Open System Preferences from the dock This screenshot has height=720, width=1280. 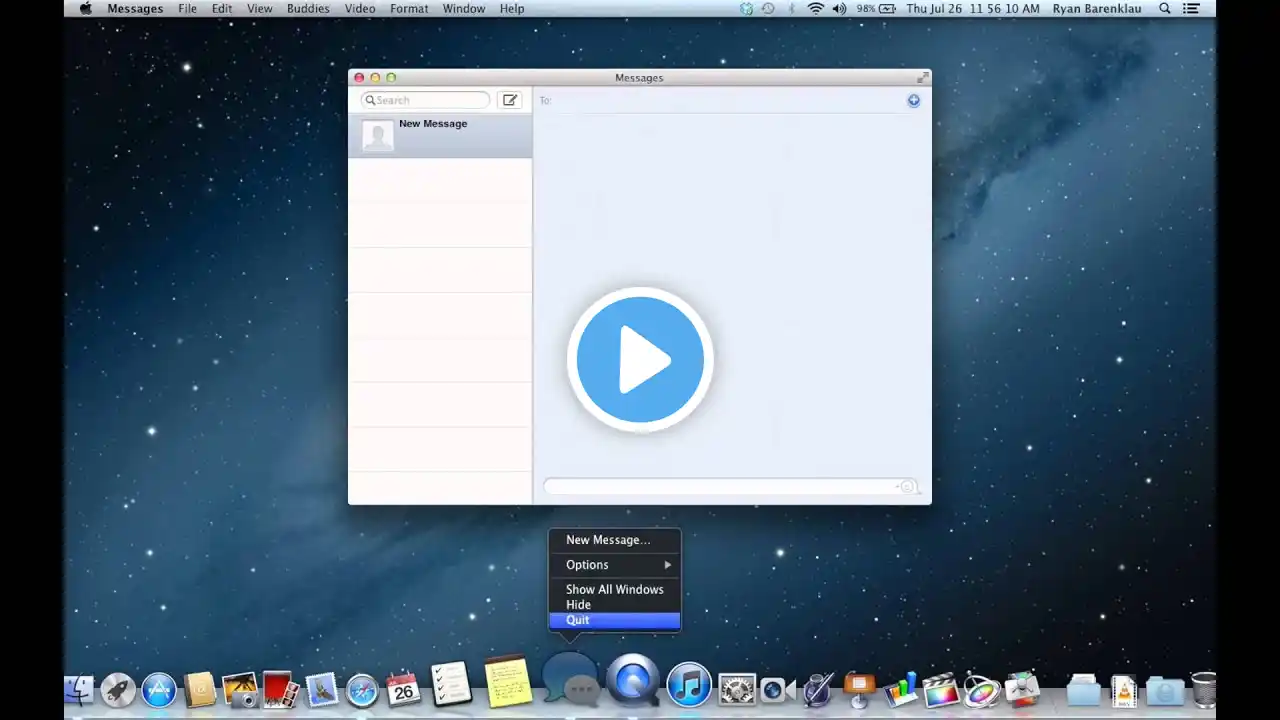(737, 689)
